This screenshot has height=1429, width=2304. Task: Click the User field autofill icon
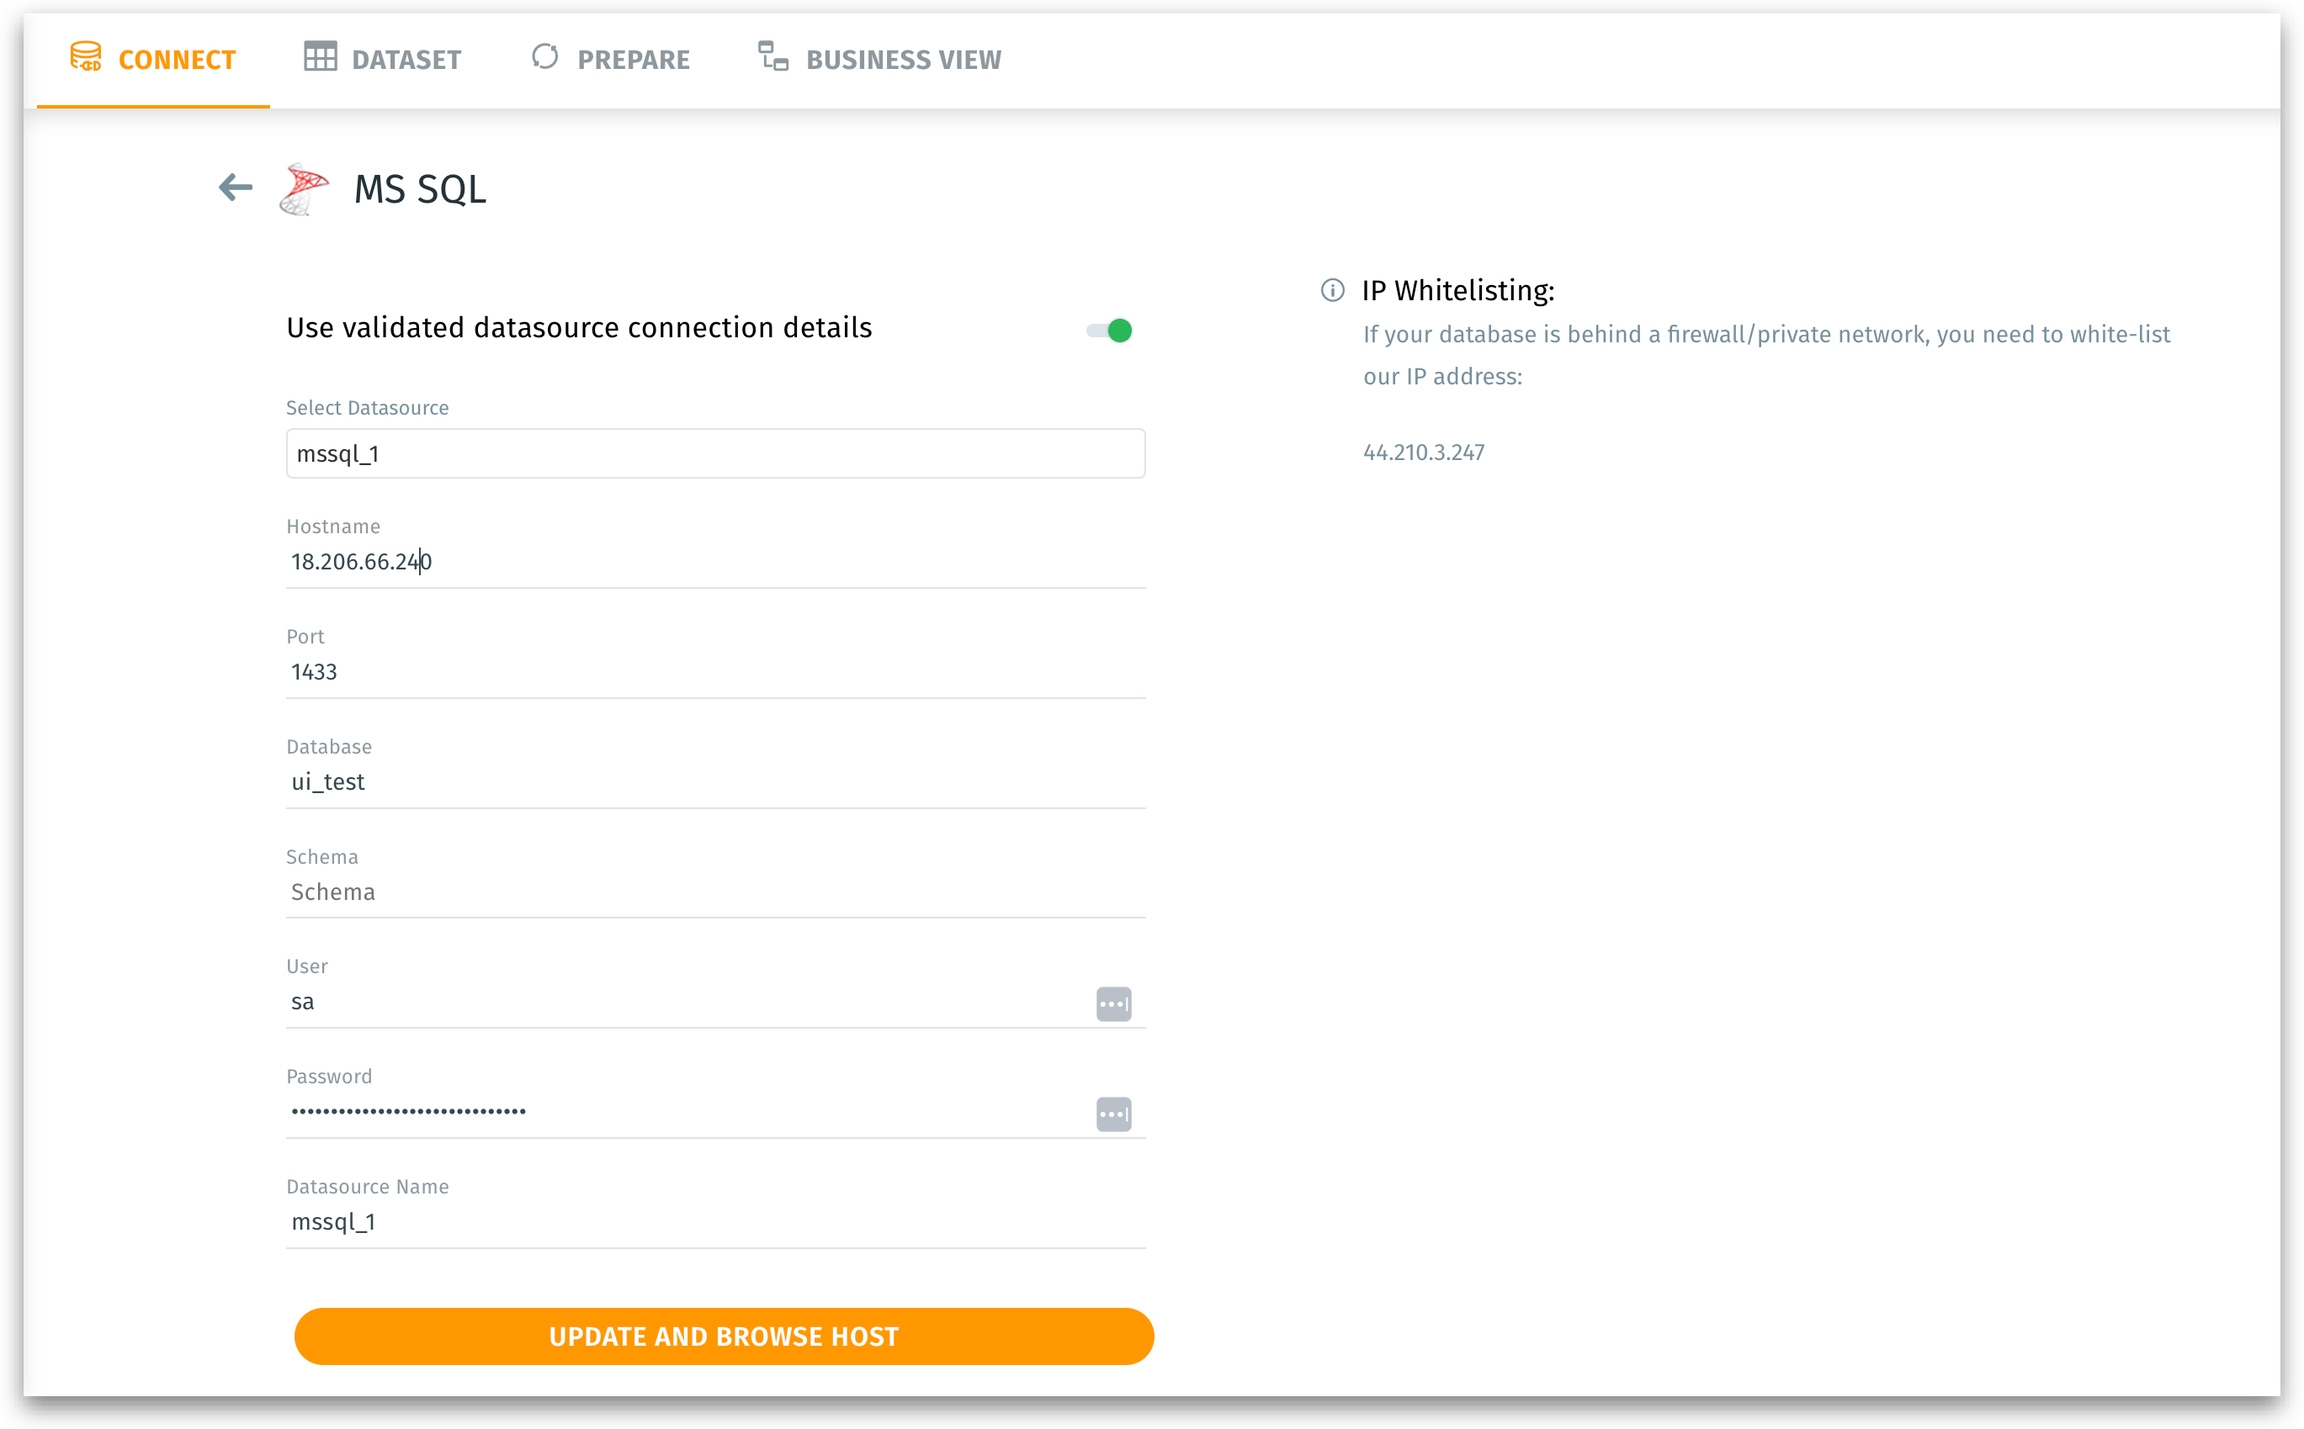point(1113,1003)
